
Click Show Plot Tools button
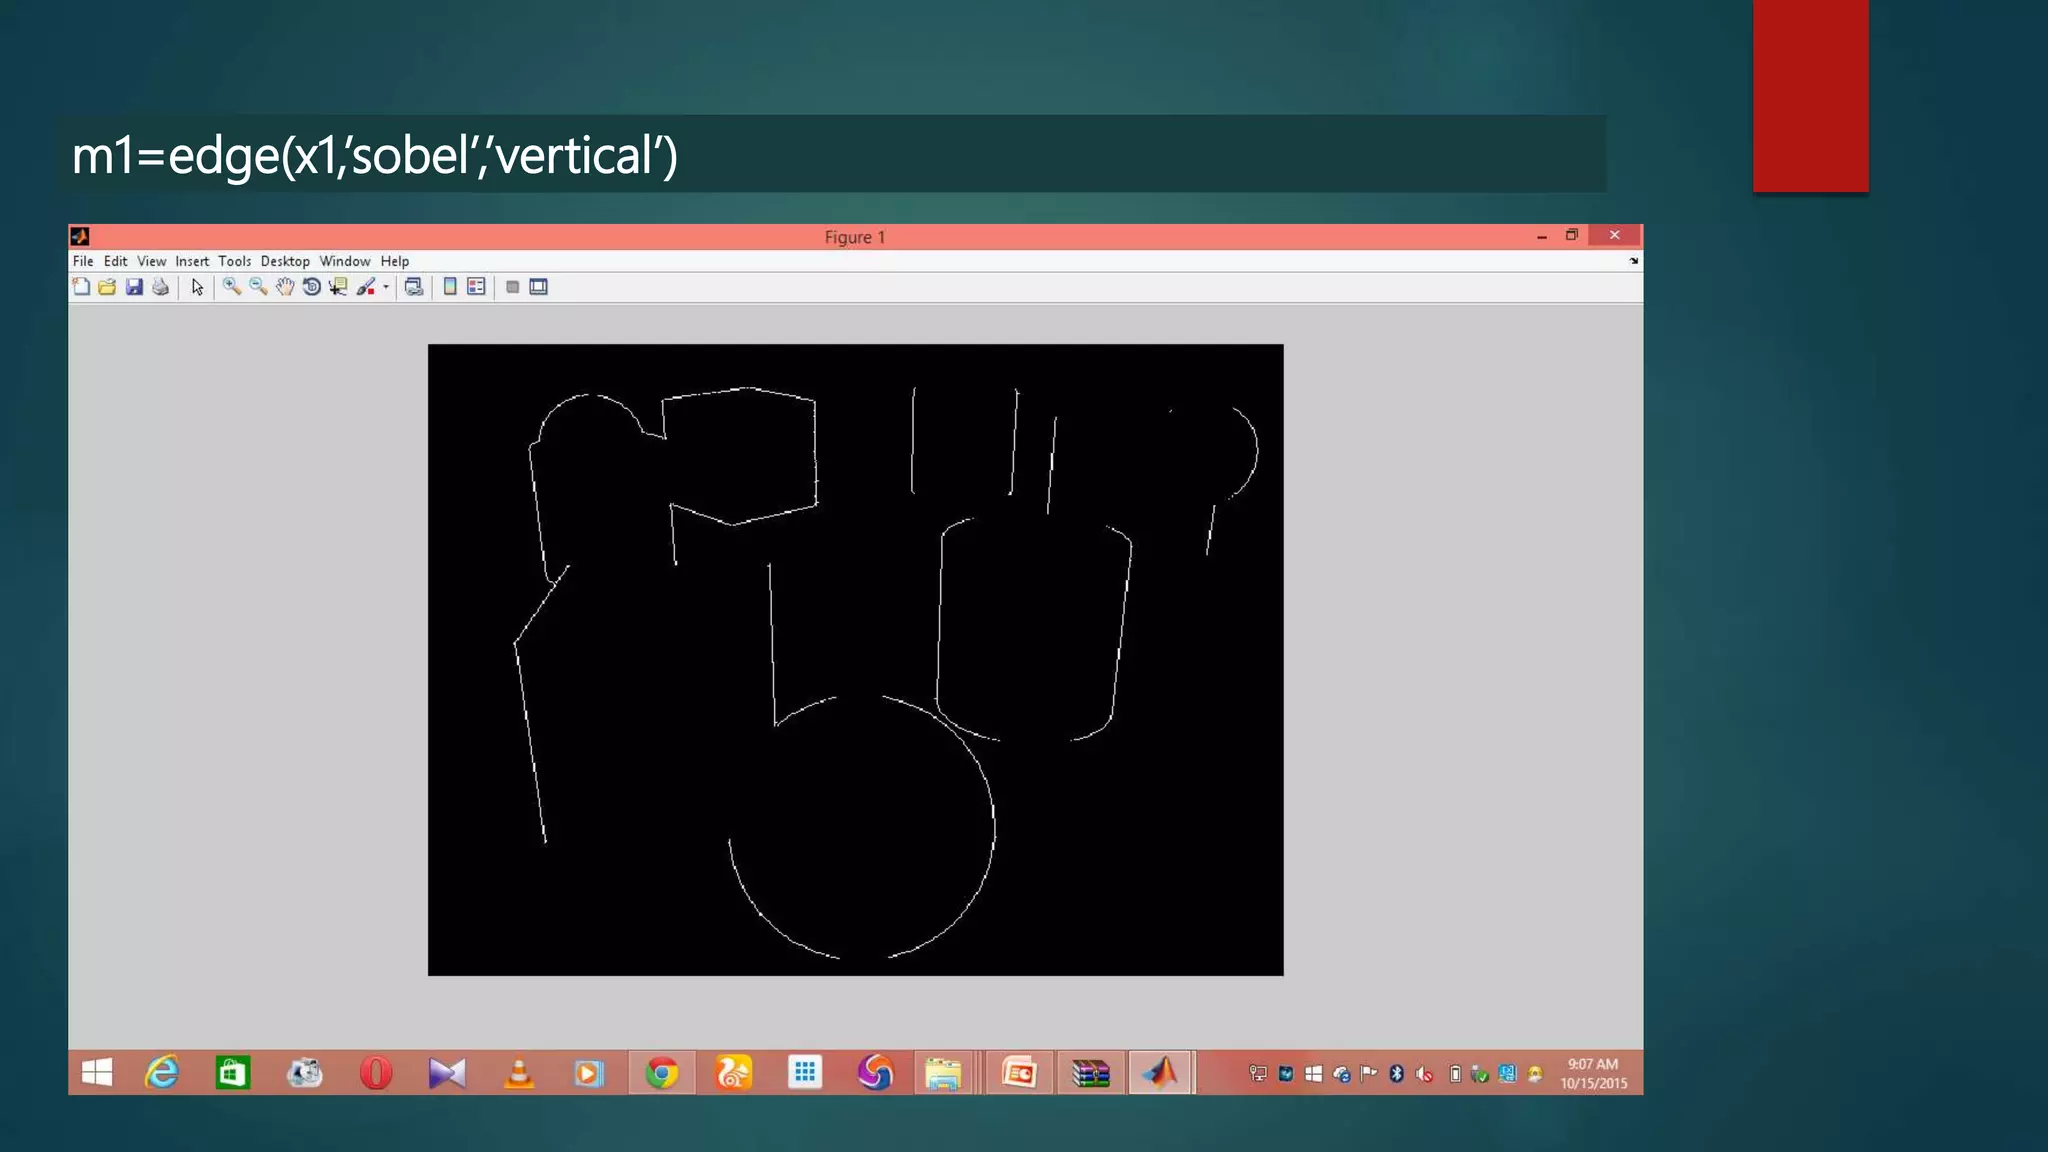click(539, 287)
